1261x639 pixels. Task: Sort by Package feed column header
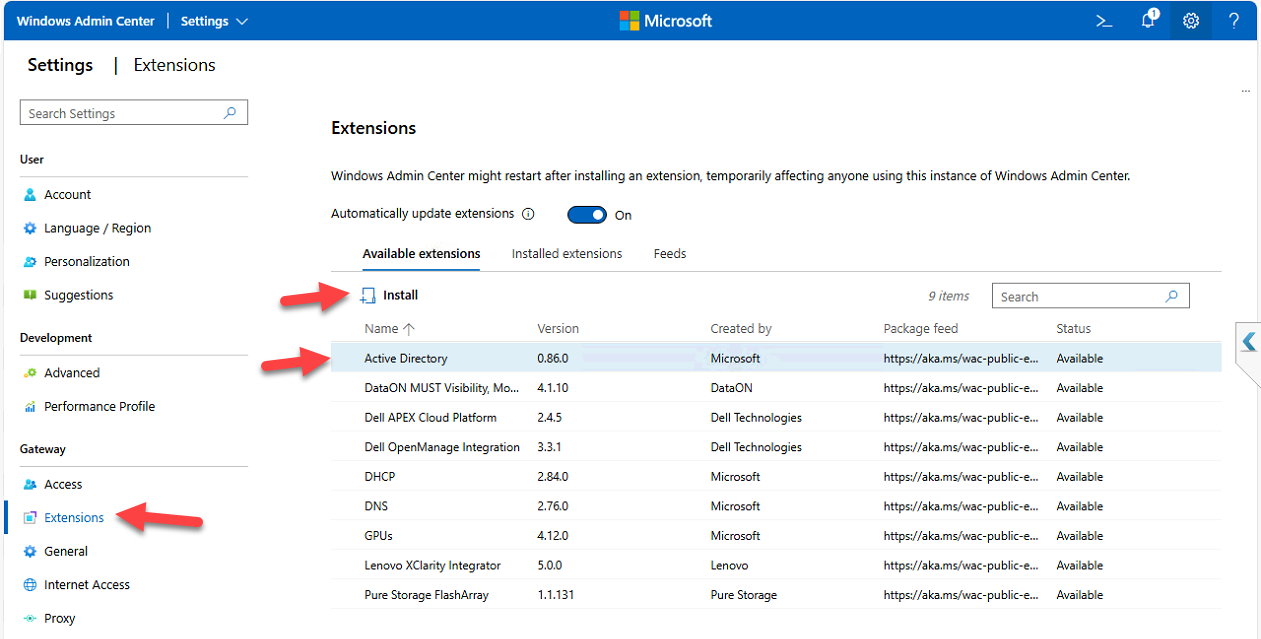tap(921, 329)
